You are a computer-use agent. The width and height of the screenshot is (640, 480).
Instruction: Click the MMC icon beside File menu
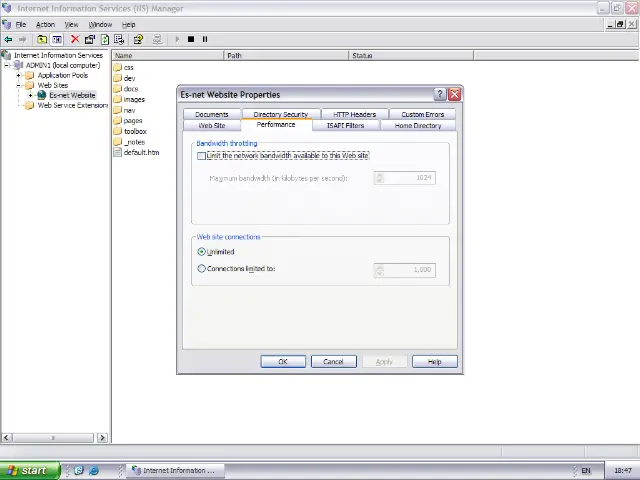(7, 24)
